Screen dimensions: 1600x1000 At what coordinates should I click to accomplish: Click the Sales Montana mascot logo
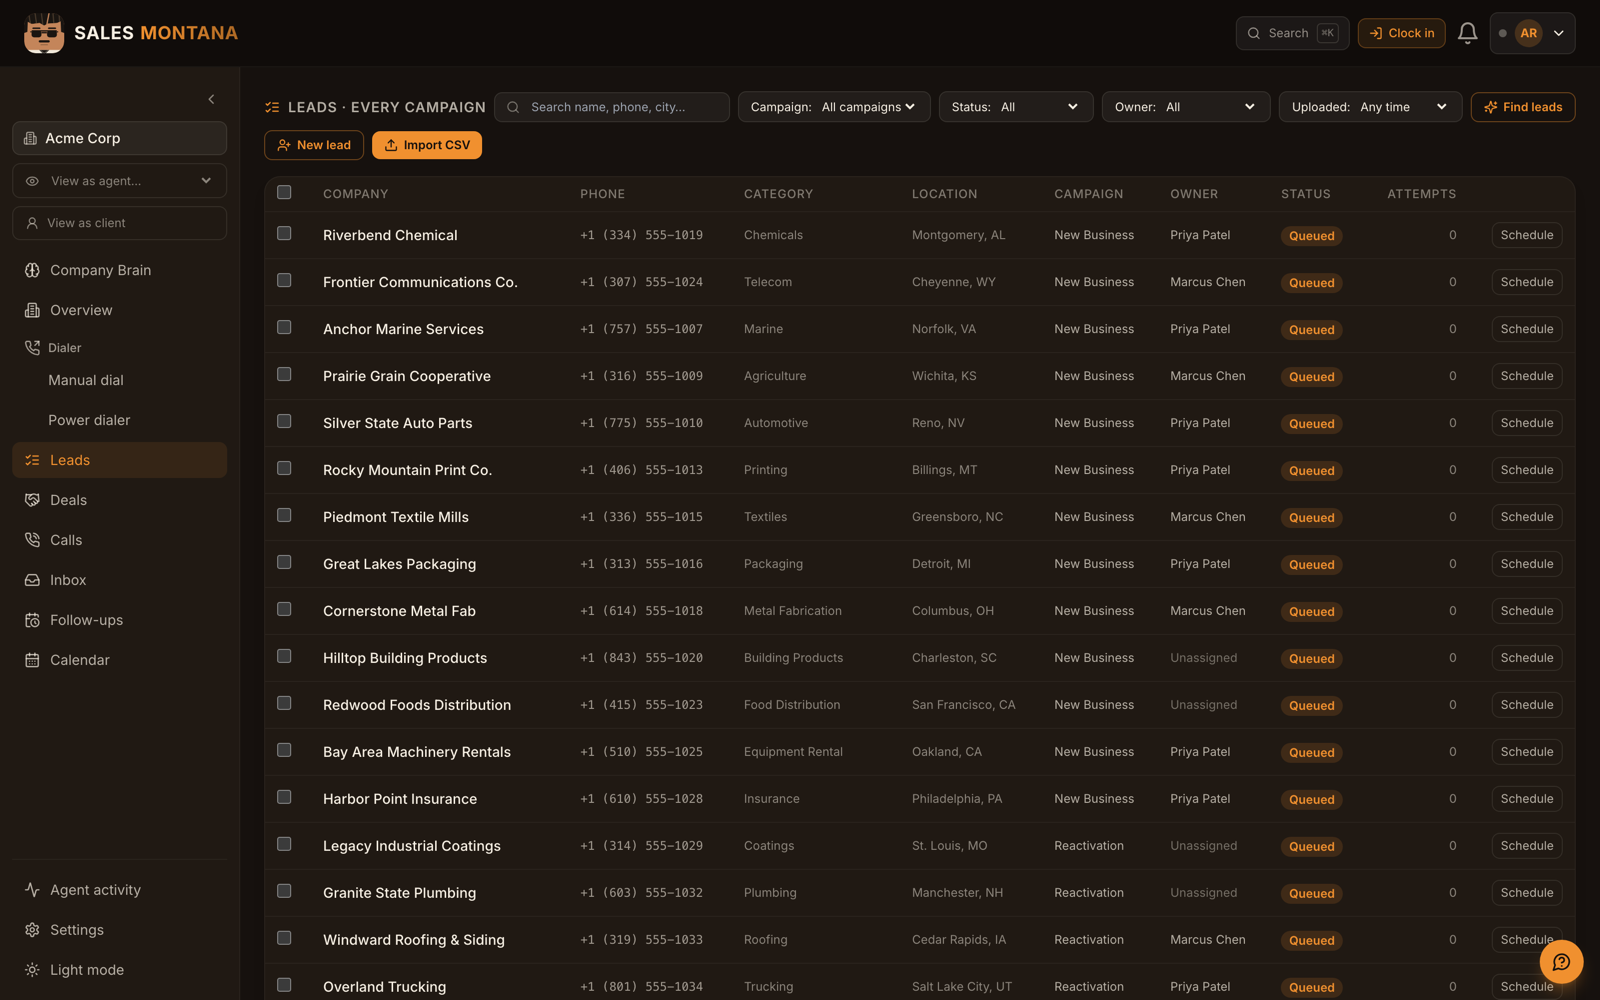click(44, 33)
